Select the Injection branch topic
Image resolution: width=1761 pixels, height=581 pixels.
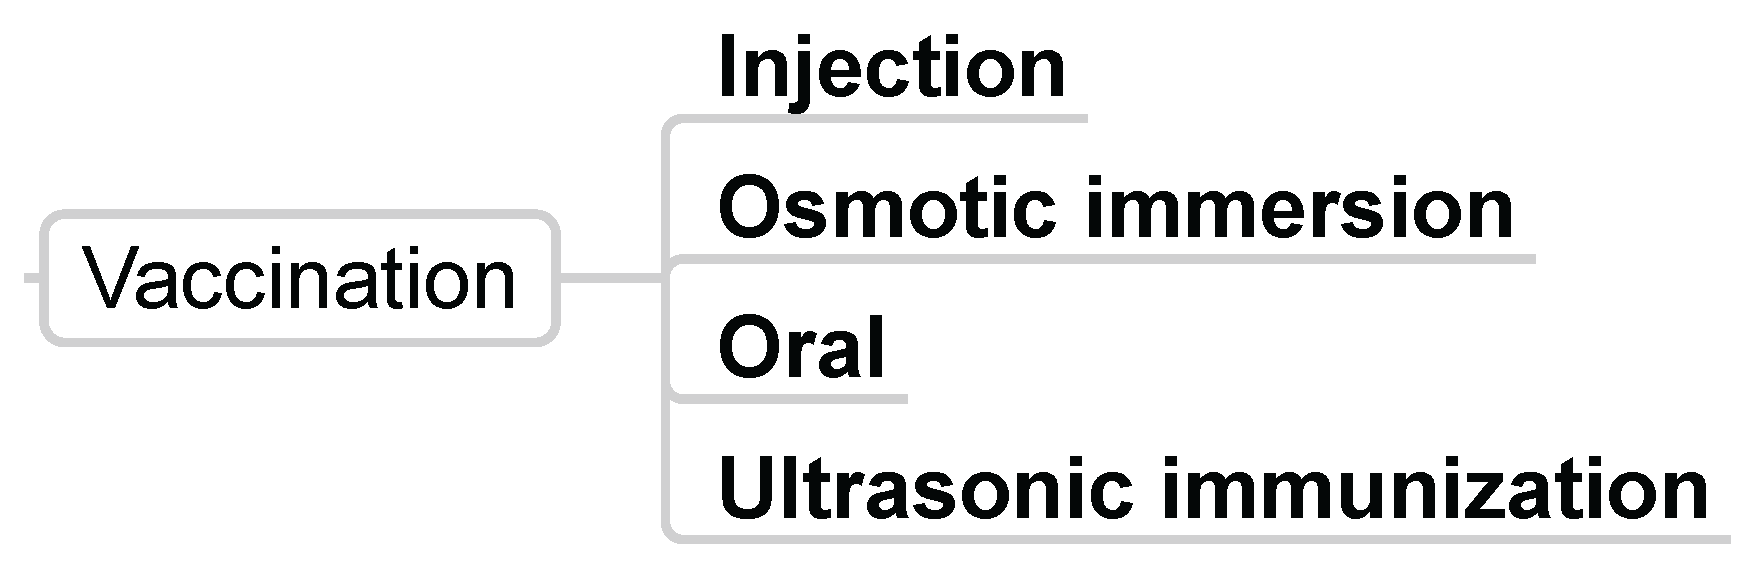click(891, 68)
